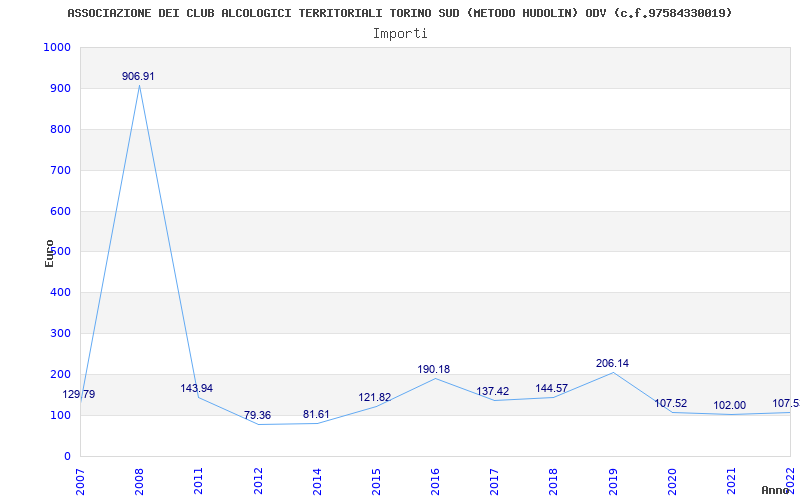Select x-axis year label 2015
This screenshot has width=800, height=500.
point(376,481)
